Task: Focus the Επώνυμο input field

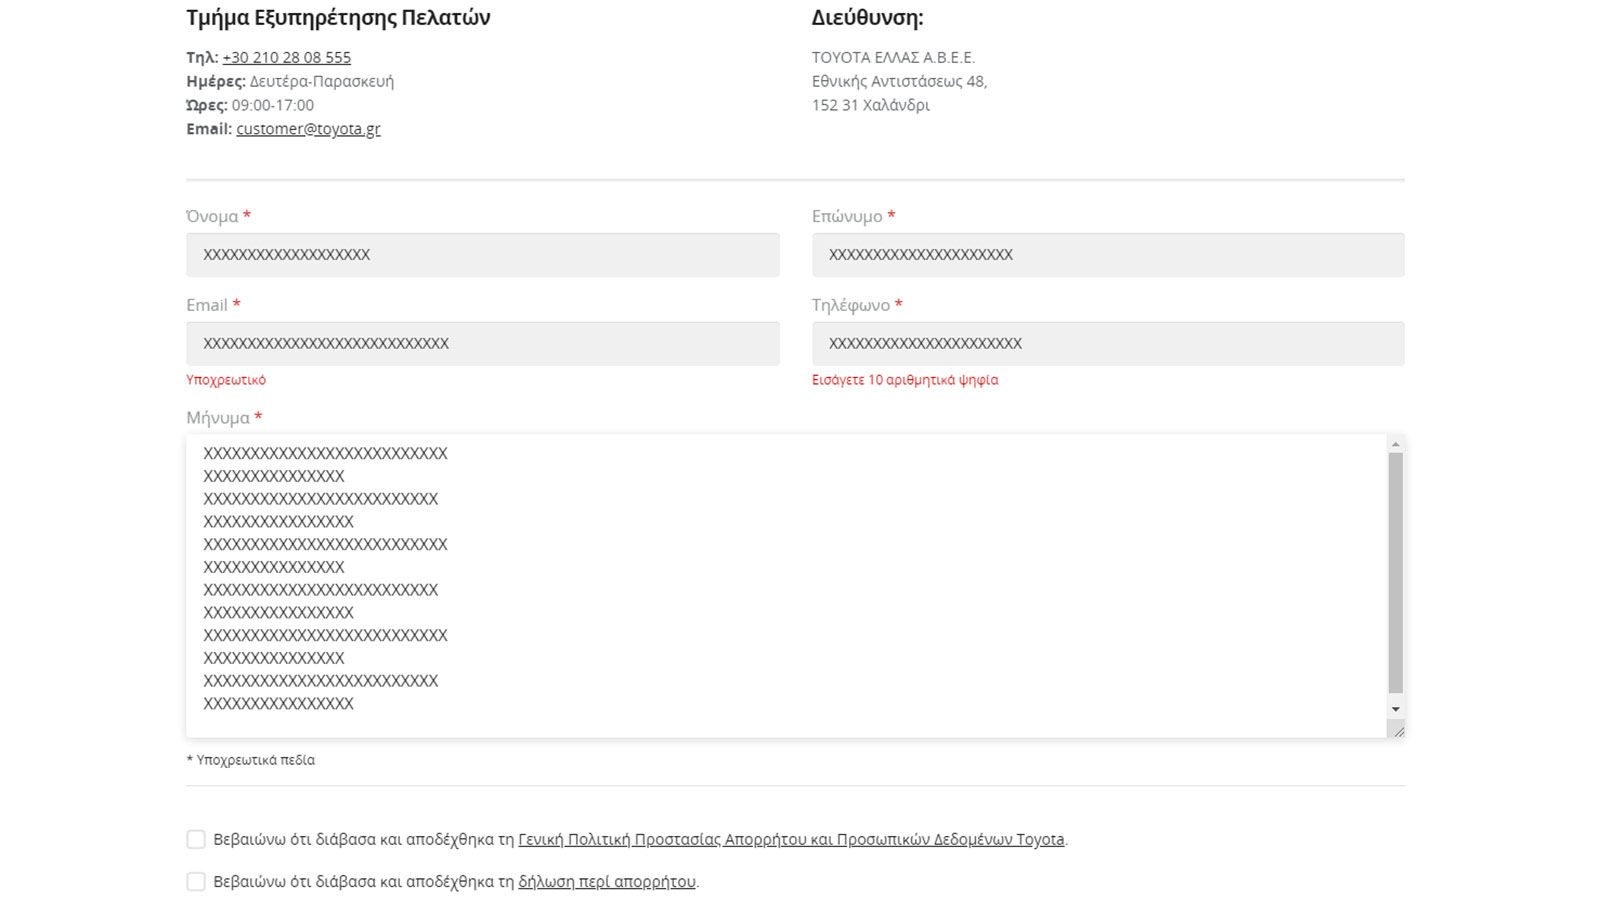Action: [1108, 255]
